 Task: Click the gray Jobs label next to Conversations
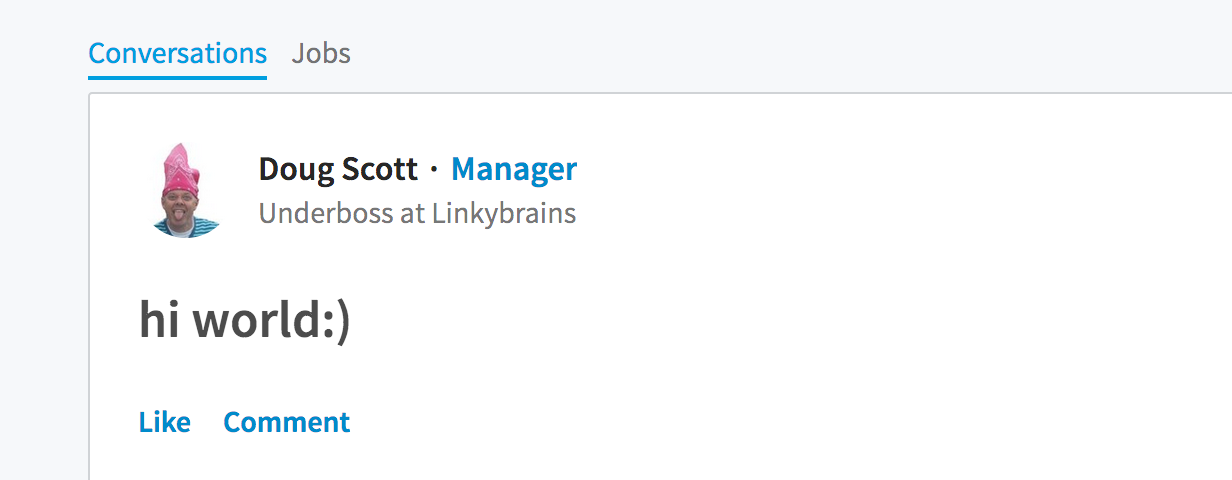(321, 53)
